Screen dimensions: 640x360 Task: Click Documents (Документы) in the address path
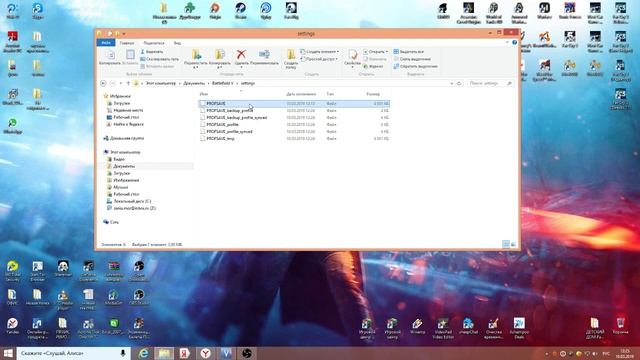[194, 83]
